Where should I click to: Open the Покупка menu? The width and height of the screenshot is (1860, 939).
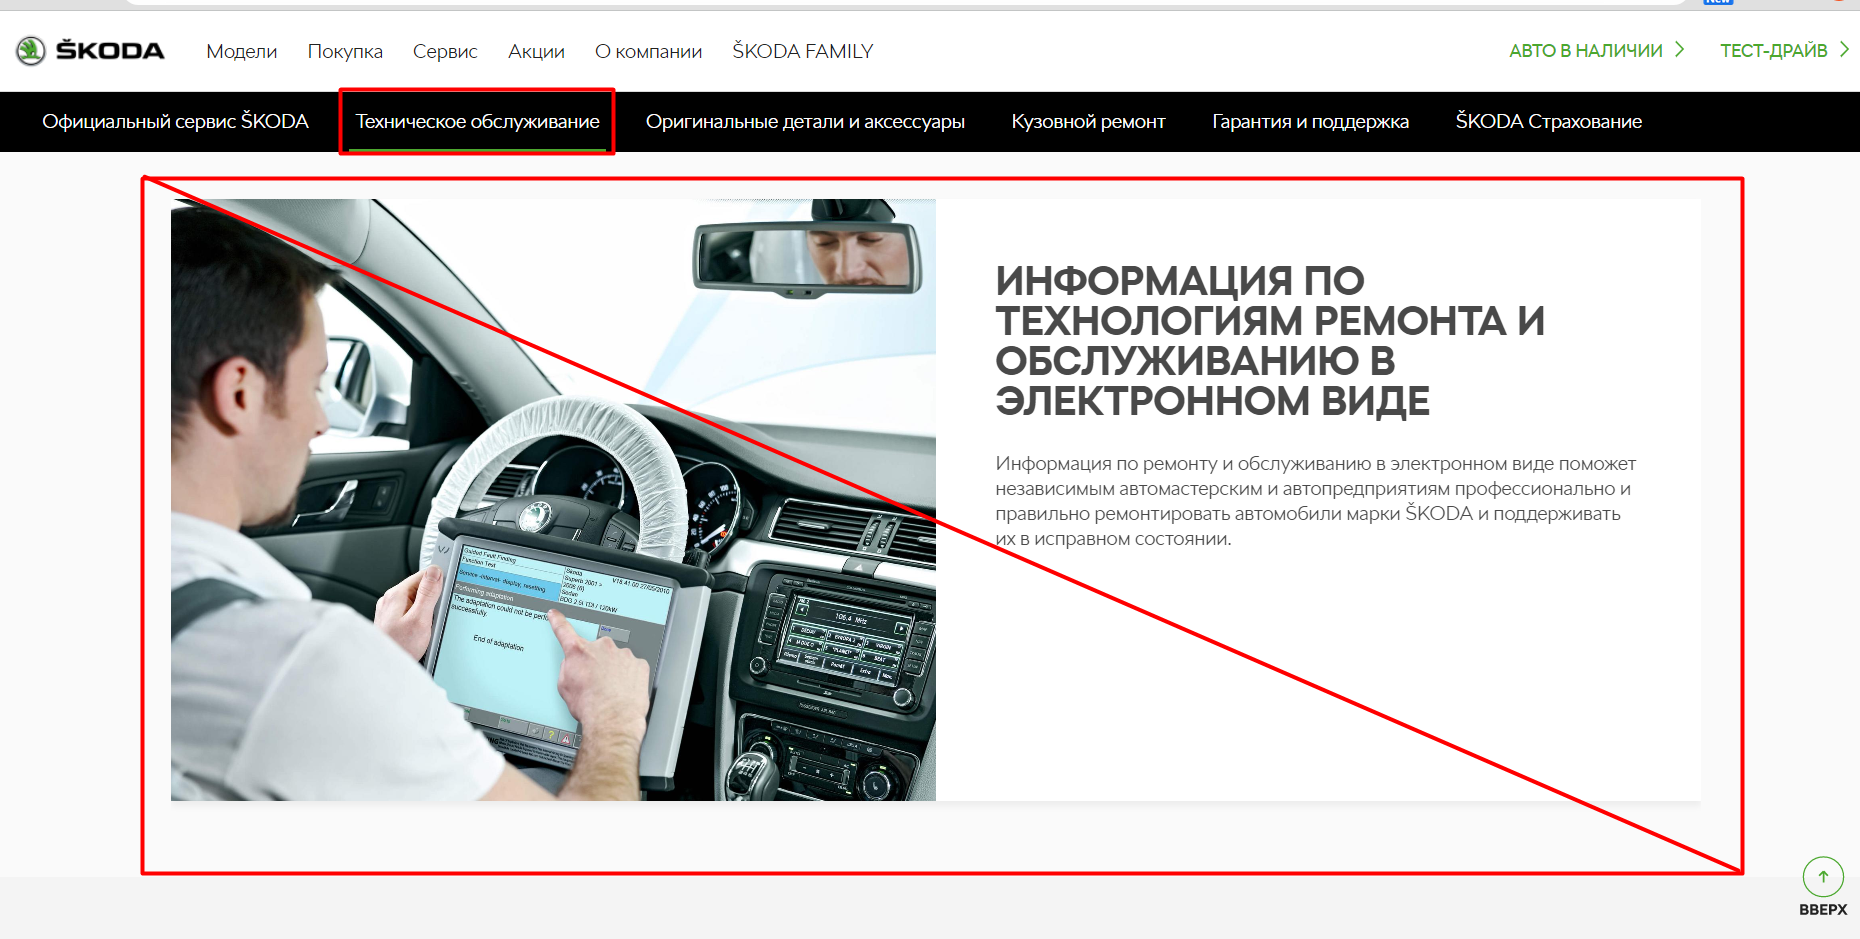pos(345,51)
